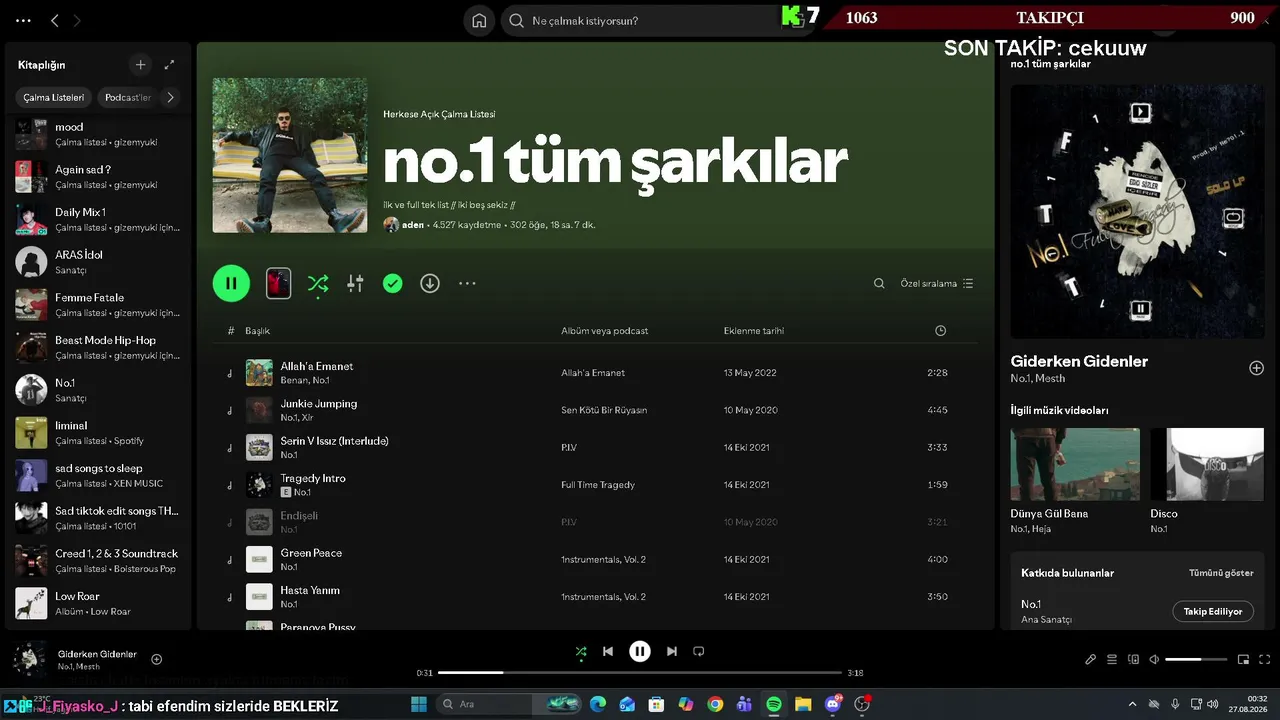Open the Femme Fatale playlist

[x=98, y=305]
